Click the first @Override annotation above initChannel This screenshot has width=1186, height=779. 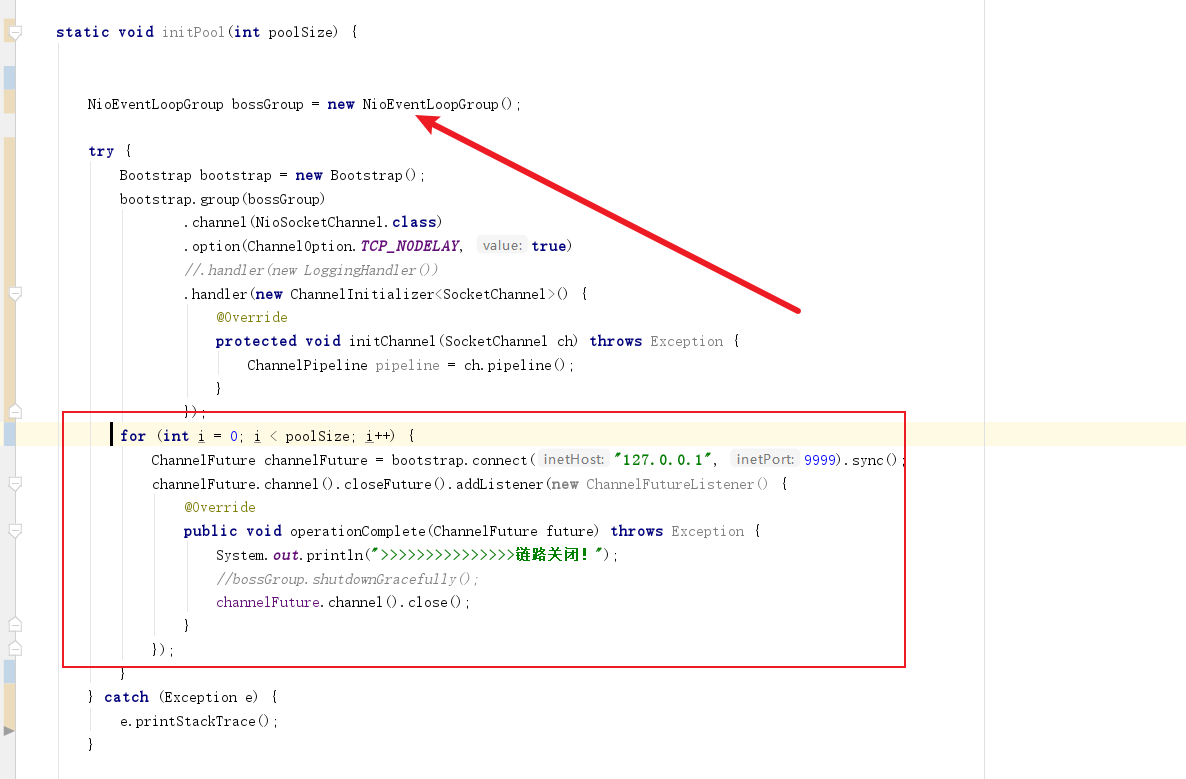click(x=251, y=317)
